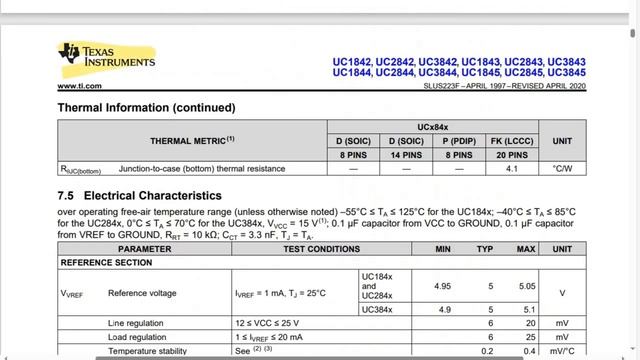The height and width of the screenshot is (360, 640).
Task: Open the UC2845 part number link
Action: click(x=524, y=73)
